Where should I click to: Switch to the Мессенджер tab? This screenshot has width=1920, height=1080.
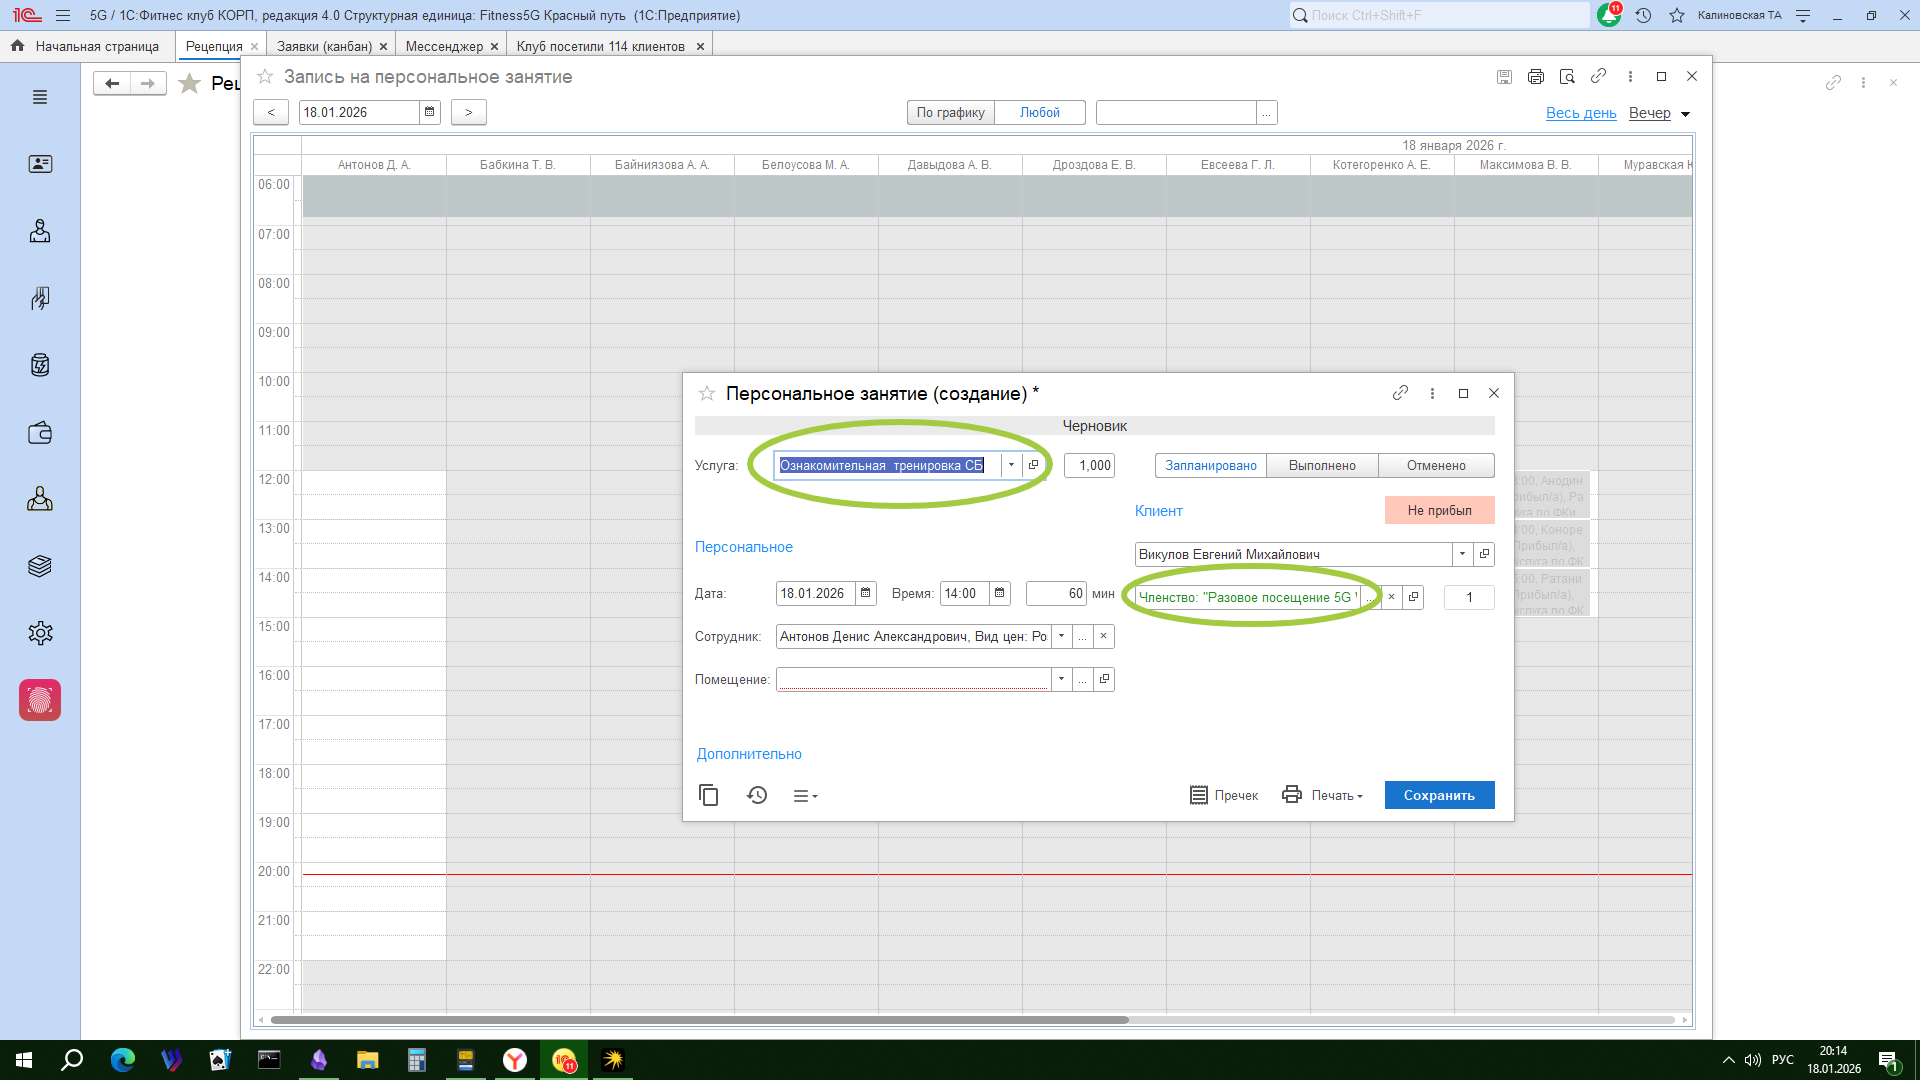444,46
